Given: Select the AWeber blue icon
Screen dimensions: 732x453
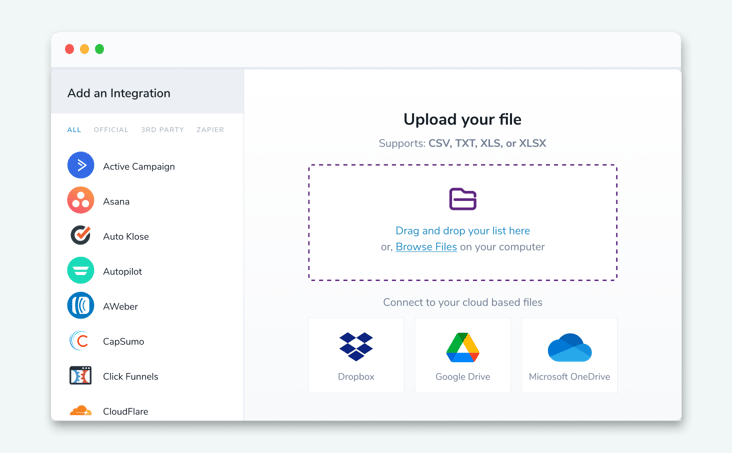Looking at the screenshot, I should coord(81,306).
